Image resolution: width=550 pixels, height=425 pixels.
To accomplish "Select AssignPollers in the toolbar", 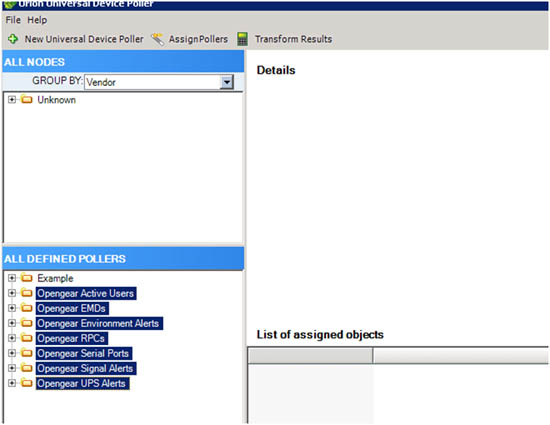I will pos(199,39).
